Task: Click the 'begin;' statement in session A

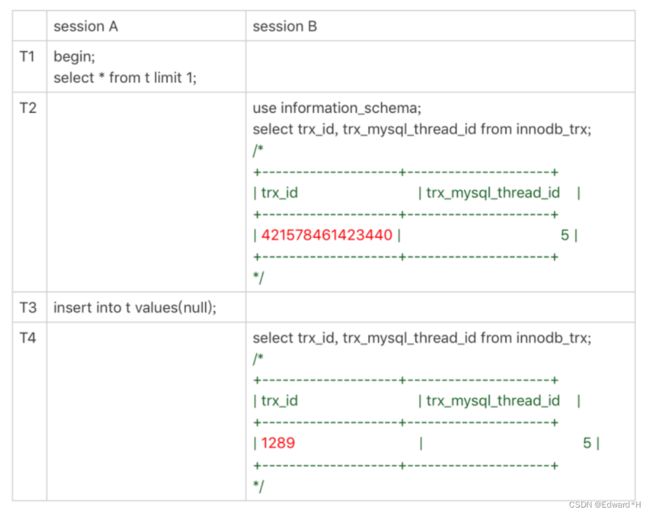Action: (x=74, y=56)
